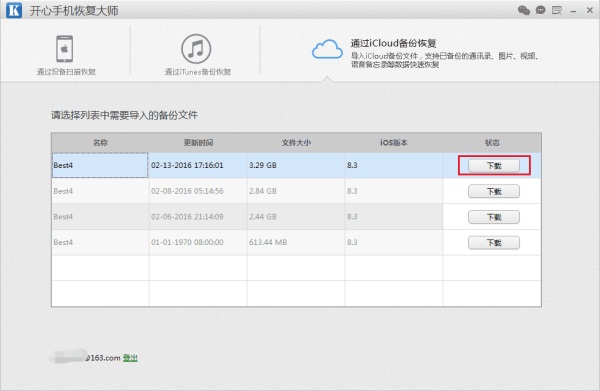Open the chat bubble feedback icon
Viewport: 600px width, 391px height.
tap(540, 10)
